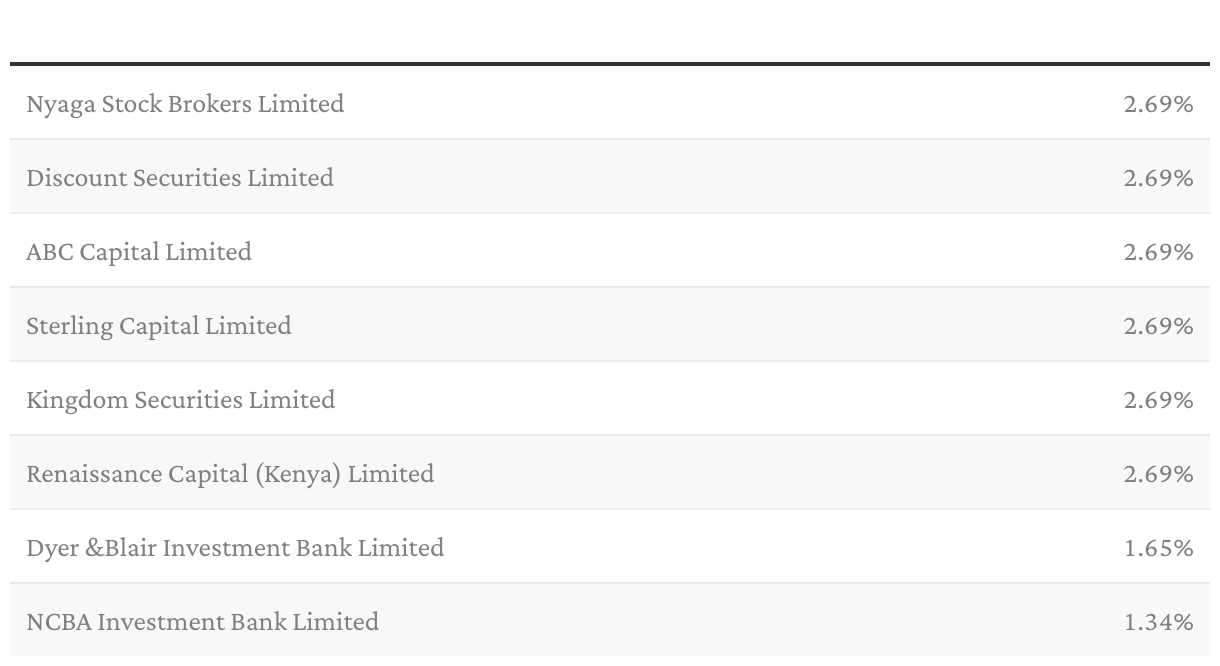This screenshot has height=666, width=1220.
Task: Select Sterling Capital Limited company name
Action: (159, 326)
